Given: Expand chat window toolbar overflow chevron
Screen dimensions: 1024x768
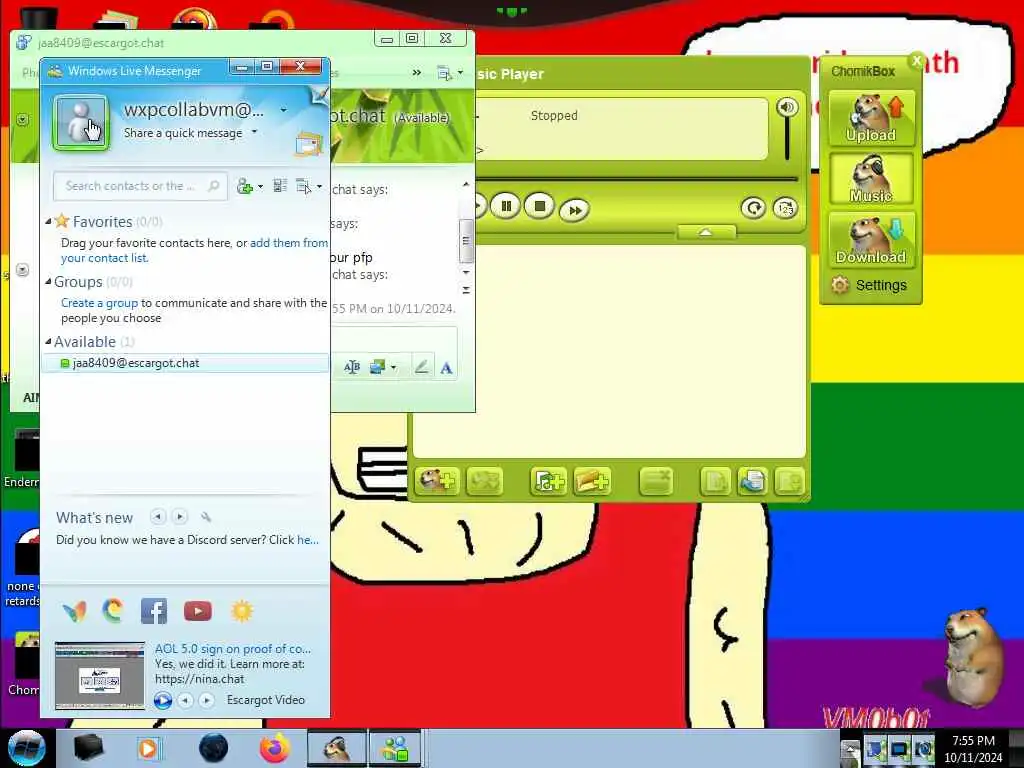Looking at the screenshot, I should (417, 72).
